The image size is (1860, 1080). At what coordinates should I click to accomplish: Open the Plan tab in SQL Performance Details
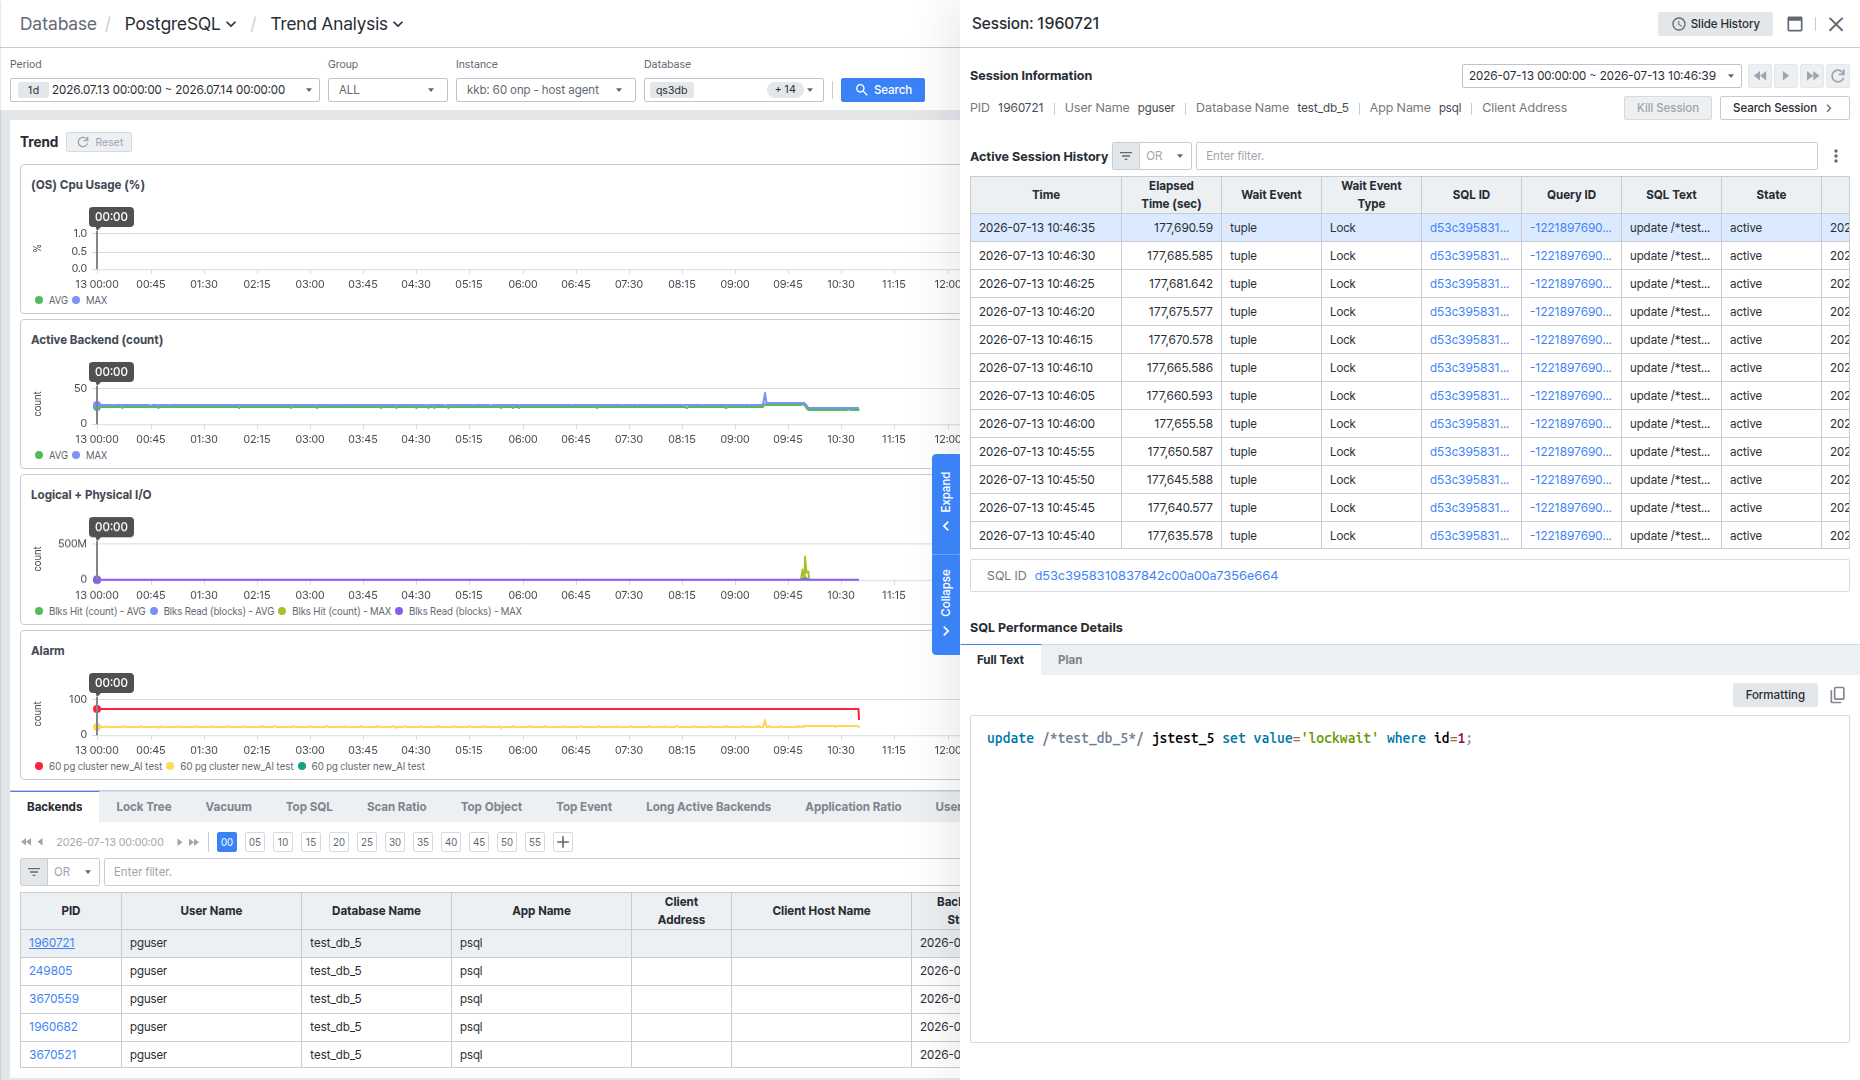1070,660
